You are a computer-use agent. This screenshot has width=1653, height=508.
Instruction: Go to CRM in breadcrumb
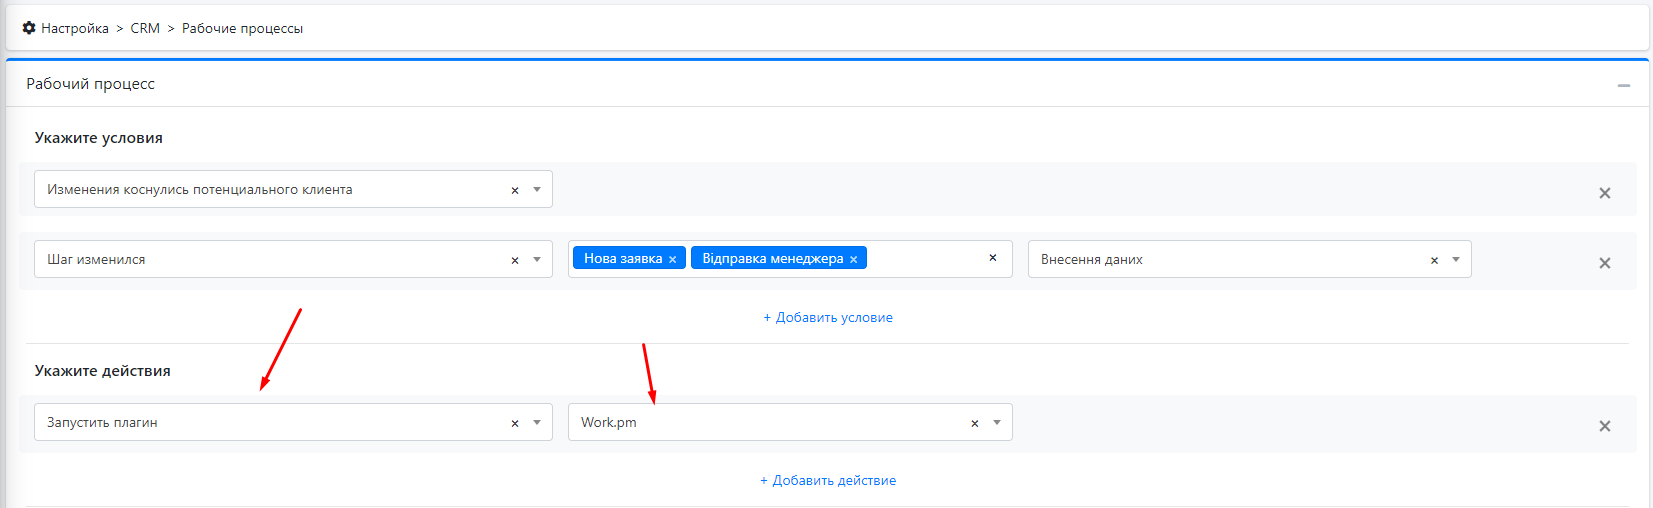tap(145, 28)
